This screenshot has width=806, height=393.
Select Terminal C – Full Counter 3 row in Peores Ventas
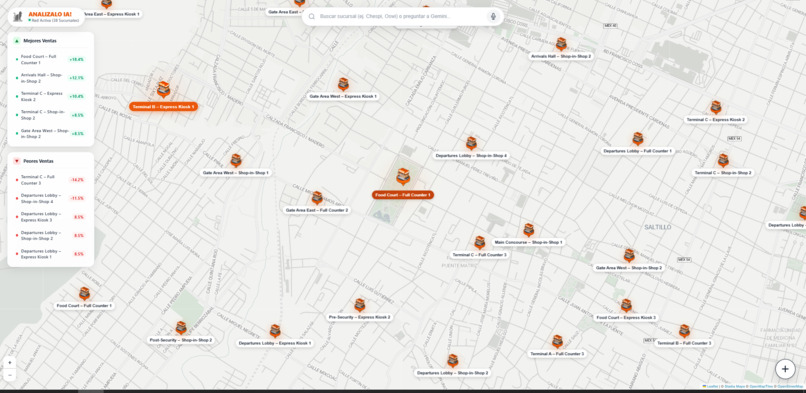point(50,180)
